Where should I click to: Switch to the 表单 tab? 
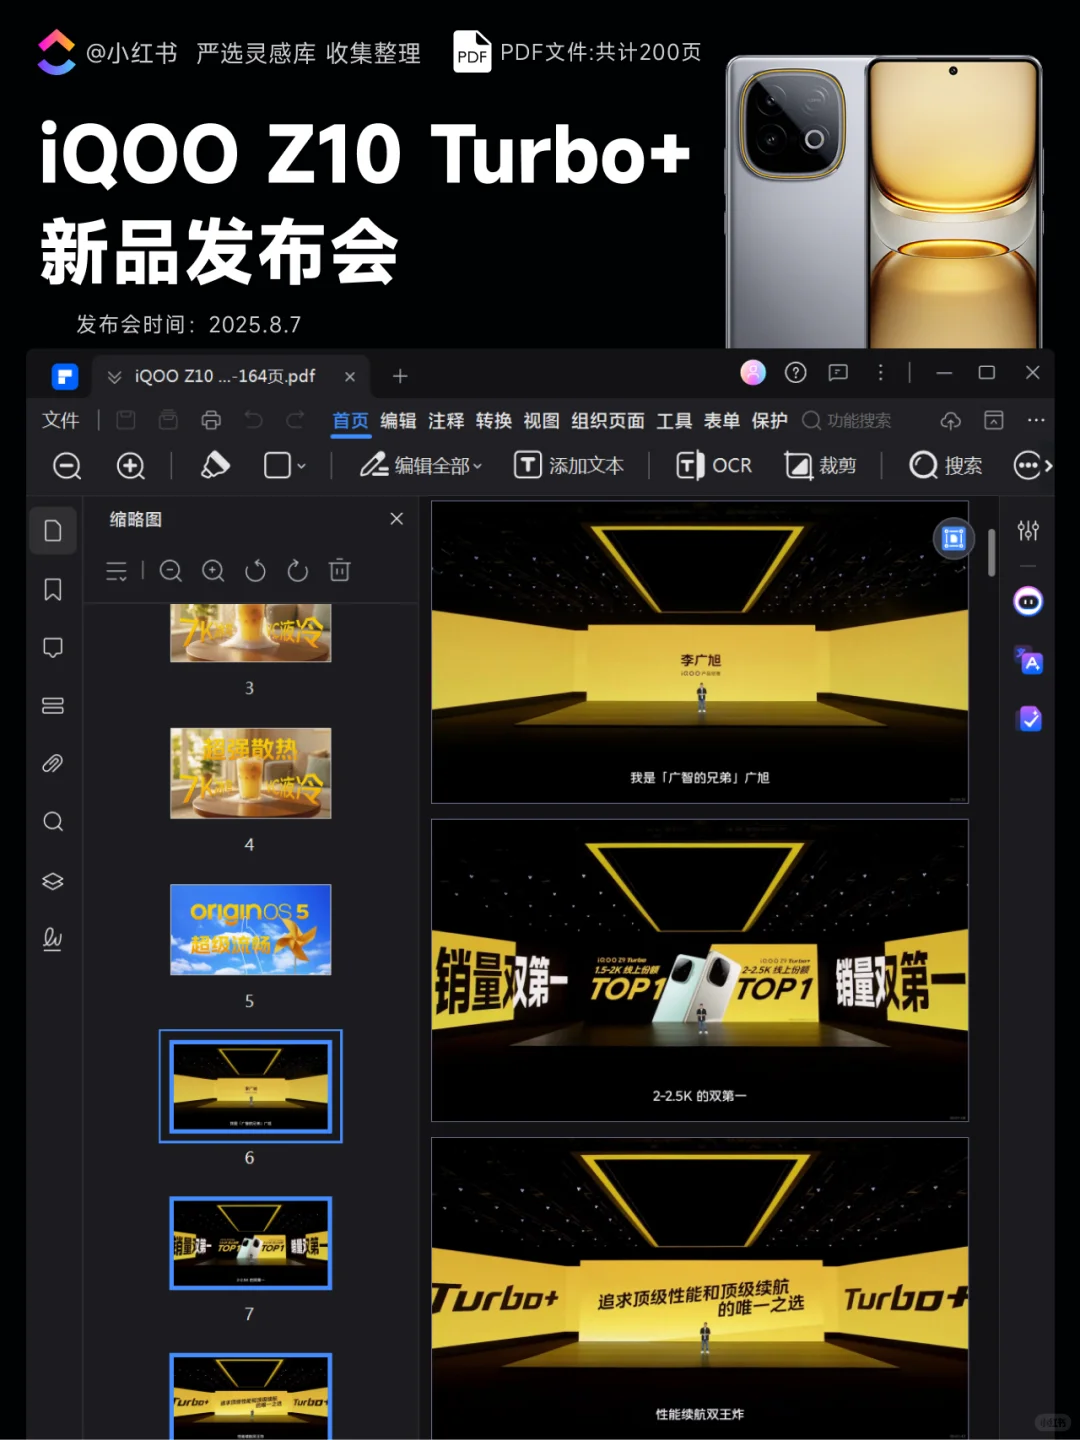coord(722,421)
